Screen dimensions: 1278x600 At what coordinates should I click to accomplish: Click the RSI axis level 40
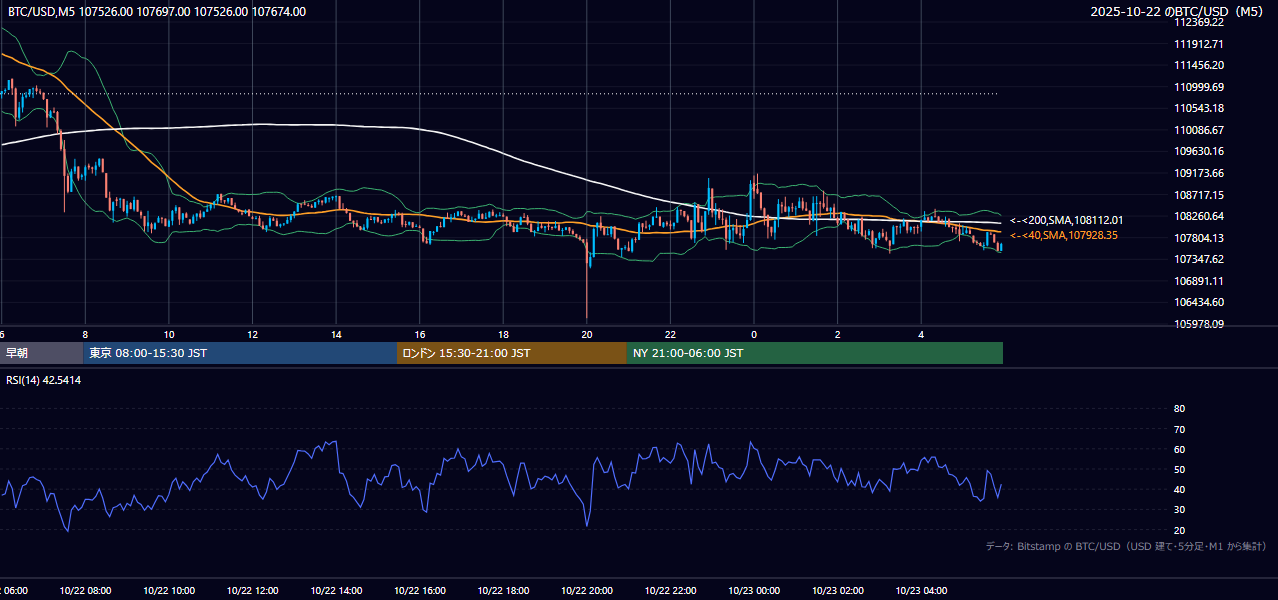pos(1179,490)
